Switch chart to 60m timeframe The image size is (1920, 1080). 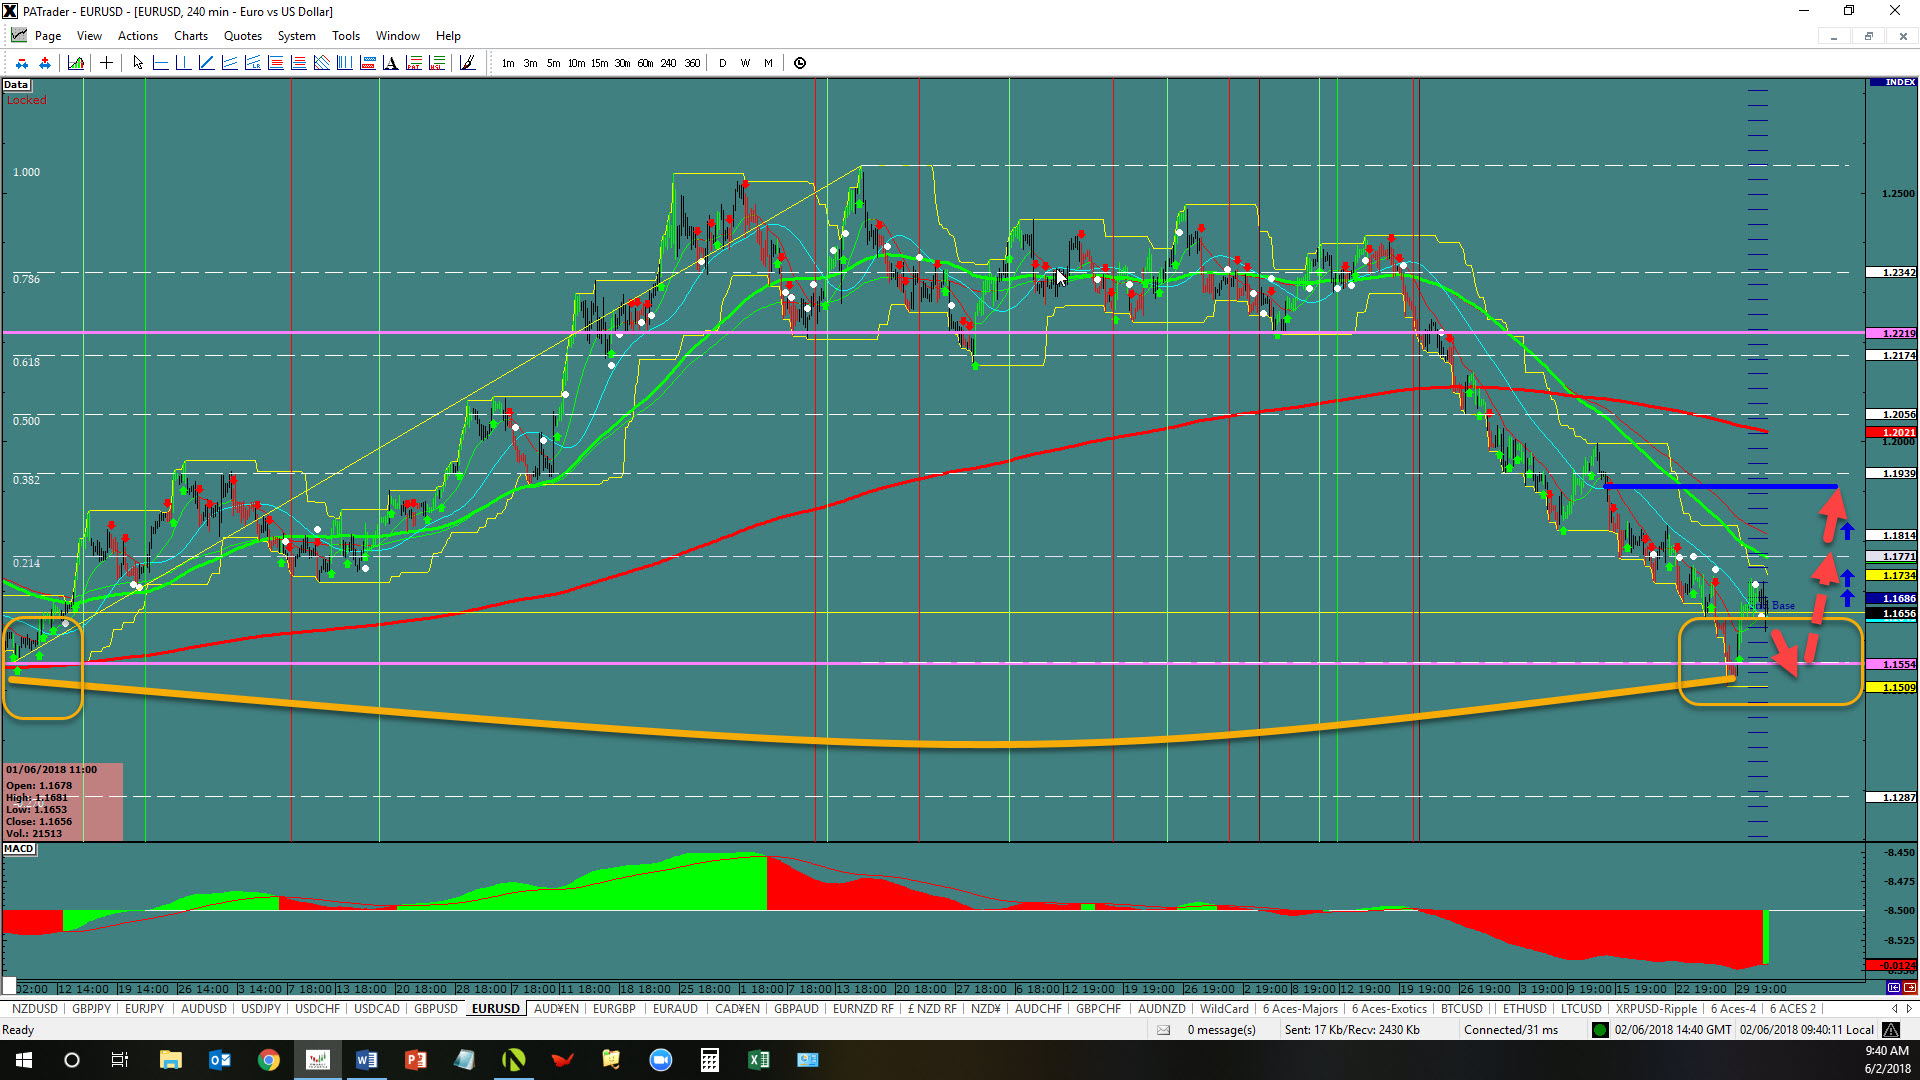(645, 63)
